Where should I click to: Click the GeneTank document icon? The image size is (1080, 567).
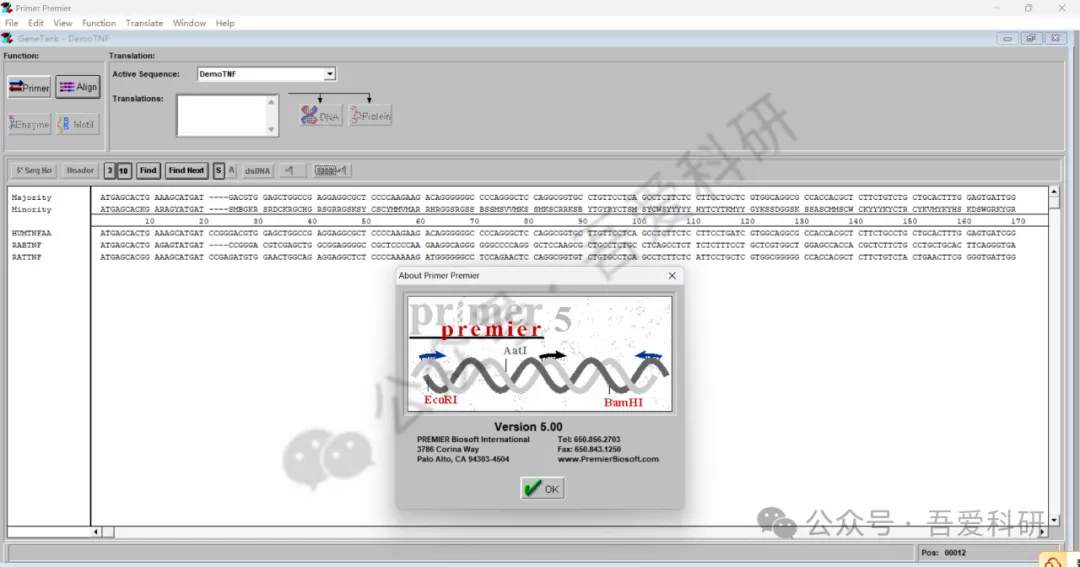tap(7, 39)
